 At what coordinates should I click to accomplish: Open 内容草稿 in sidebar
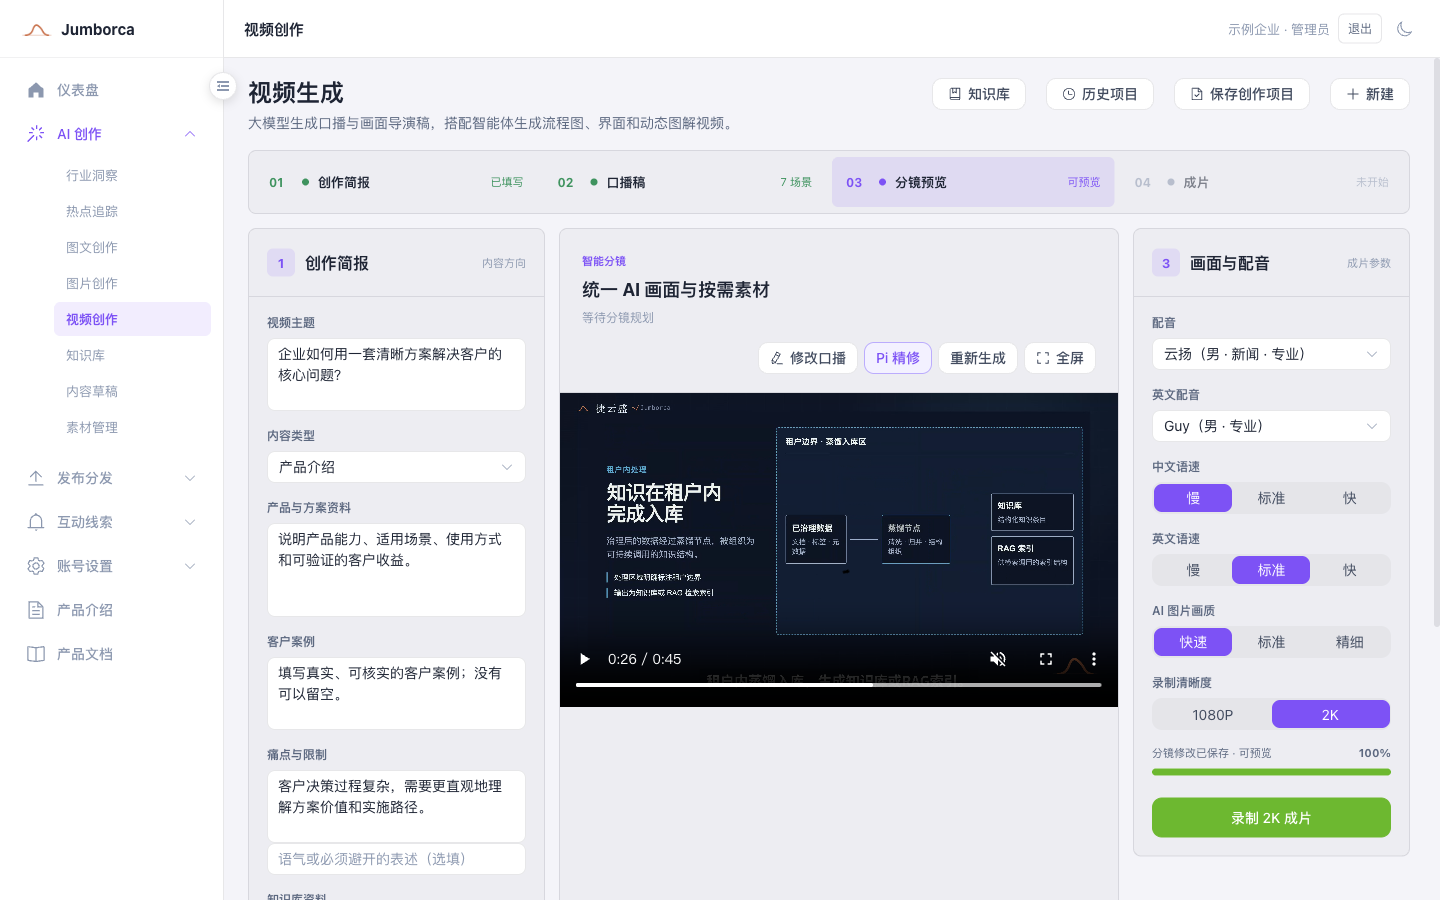(x=132, y=391)
